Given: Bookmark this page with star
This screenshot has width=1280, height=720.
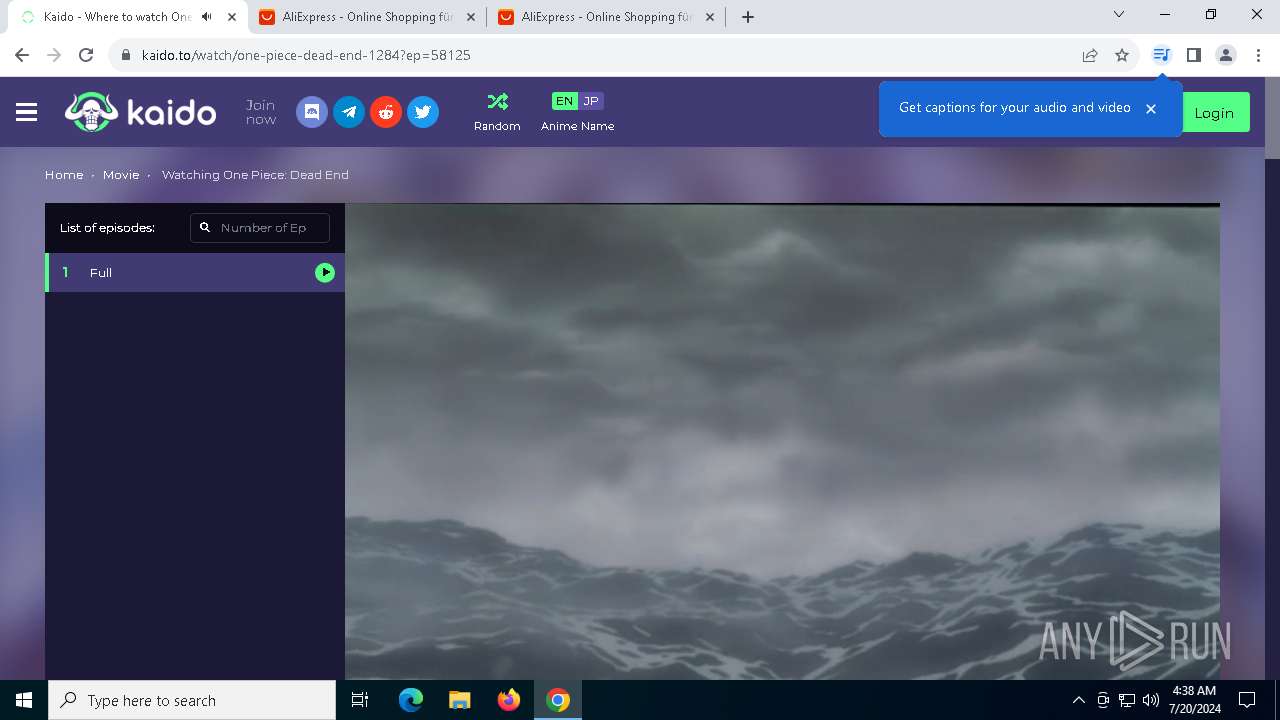Looking at the screenshot, I should pos(1122,55).
